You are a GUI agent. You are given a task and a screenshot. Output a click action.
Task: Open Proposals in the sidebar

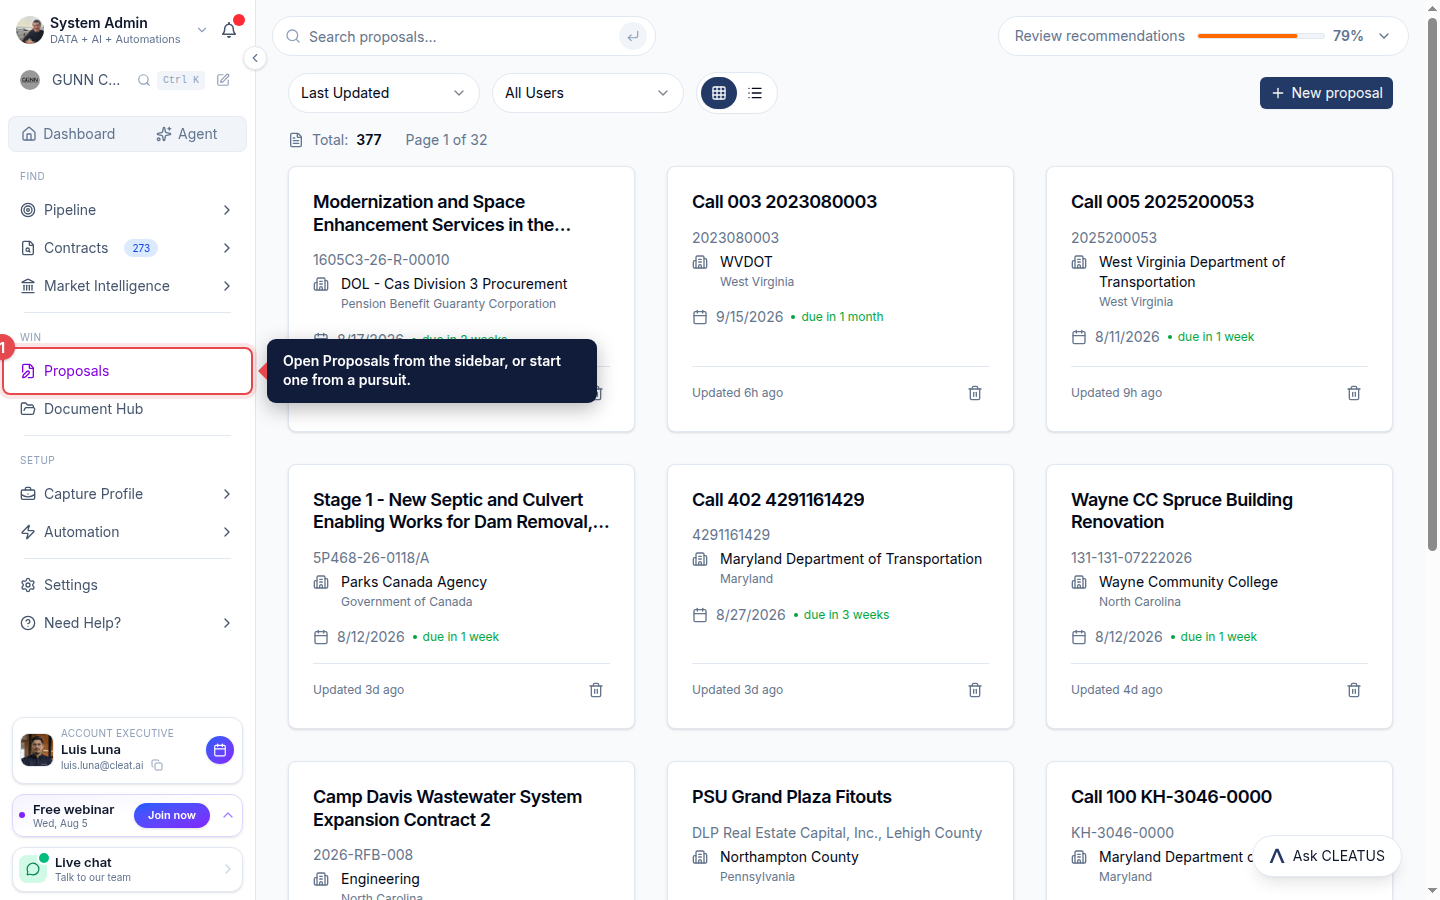[127, 371]
